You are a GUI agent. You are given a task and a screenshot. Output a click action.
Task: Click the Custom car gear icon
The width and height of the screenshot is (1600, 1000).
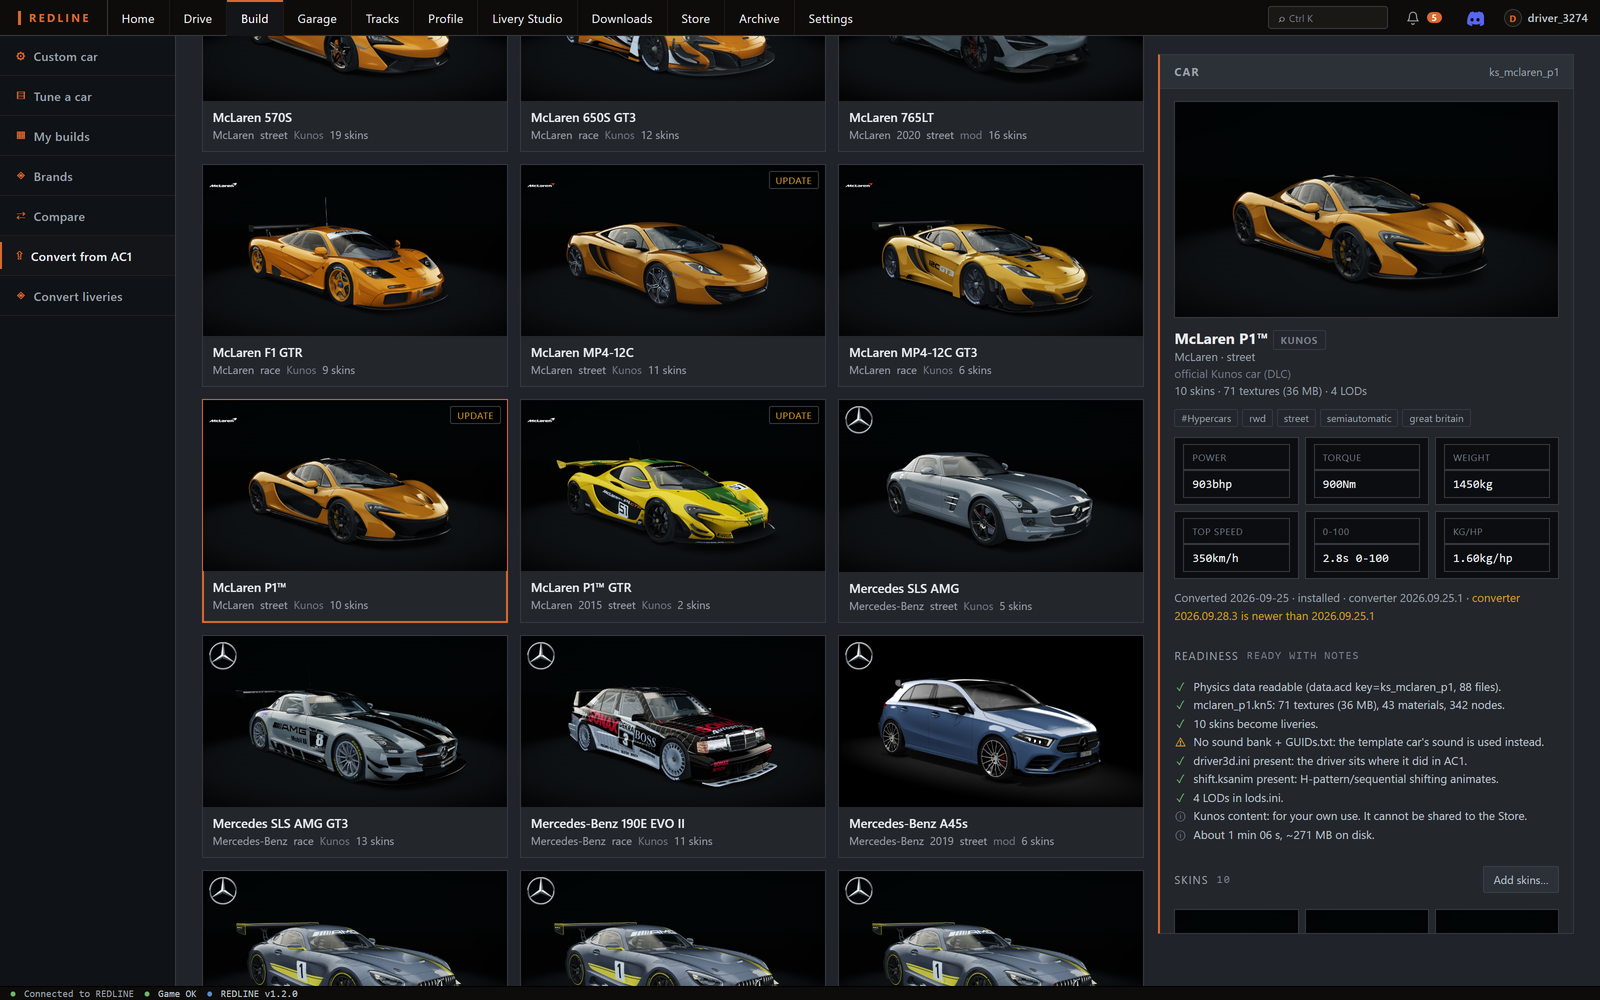click(x=21, y=56)
